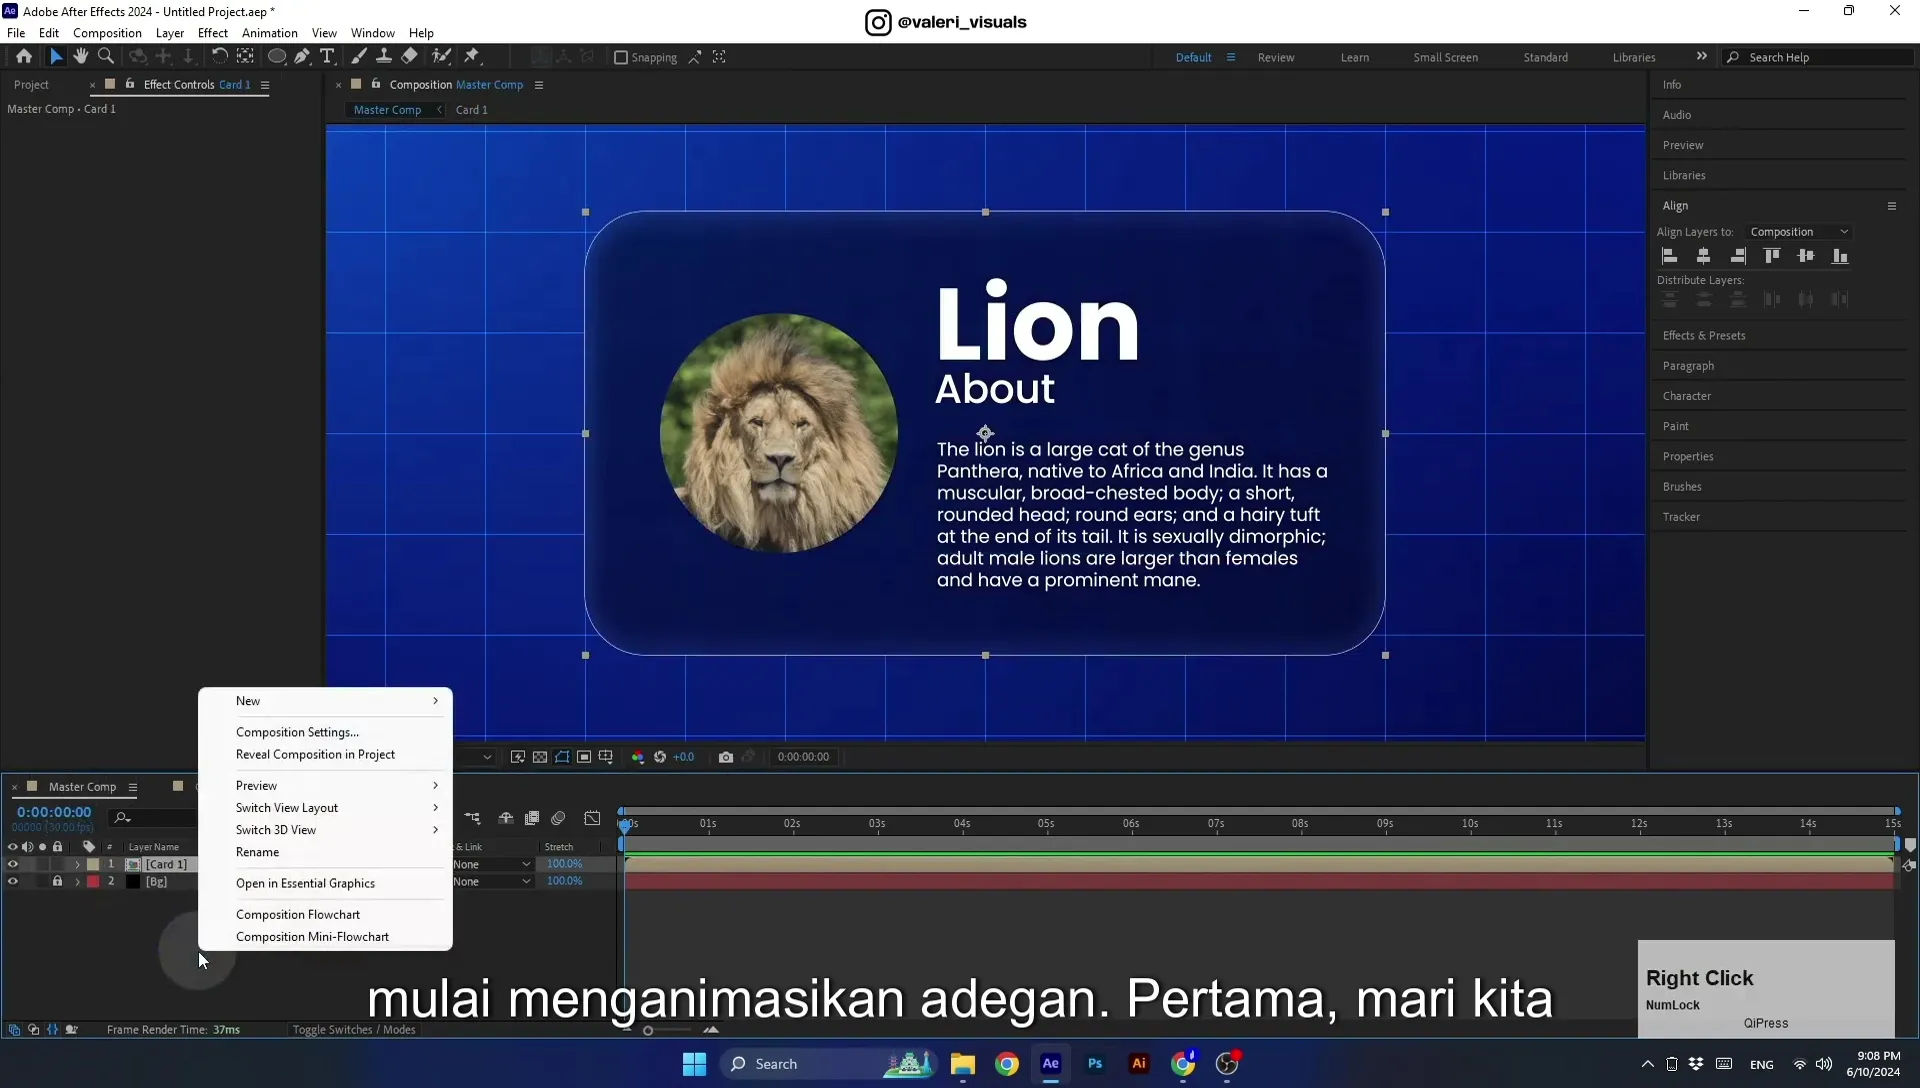Screen dimensions: 1920x1088
Task: Open the Animation menu
Action: point(270,33)
